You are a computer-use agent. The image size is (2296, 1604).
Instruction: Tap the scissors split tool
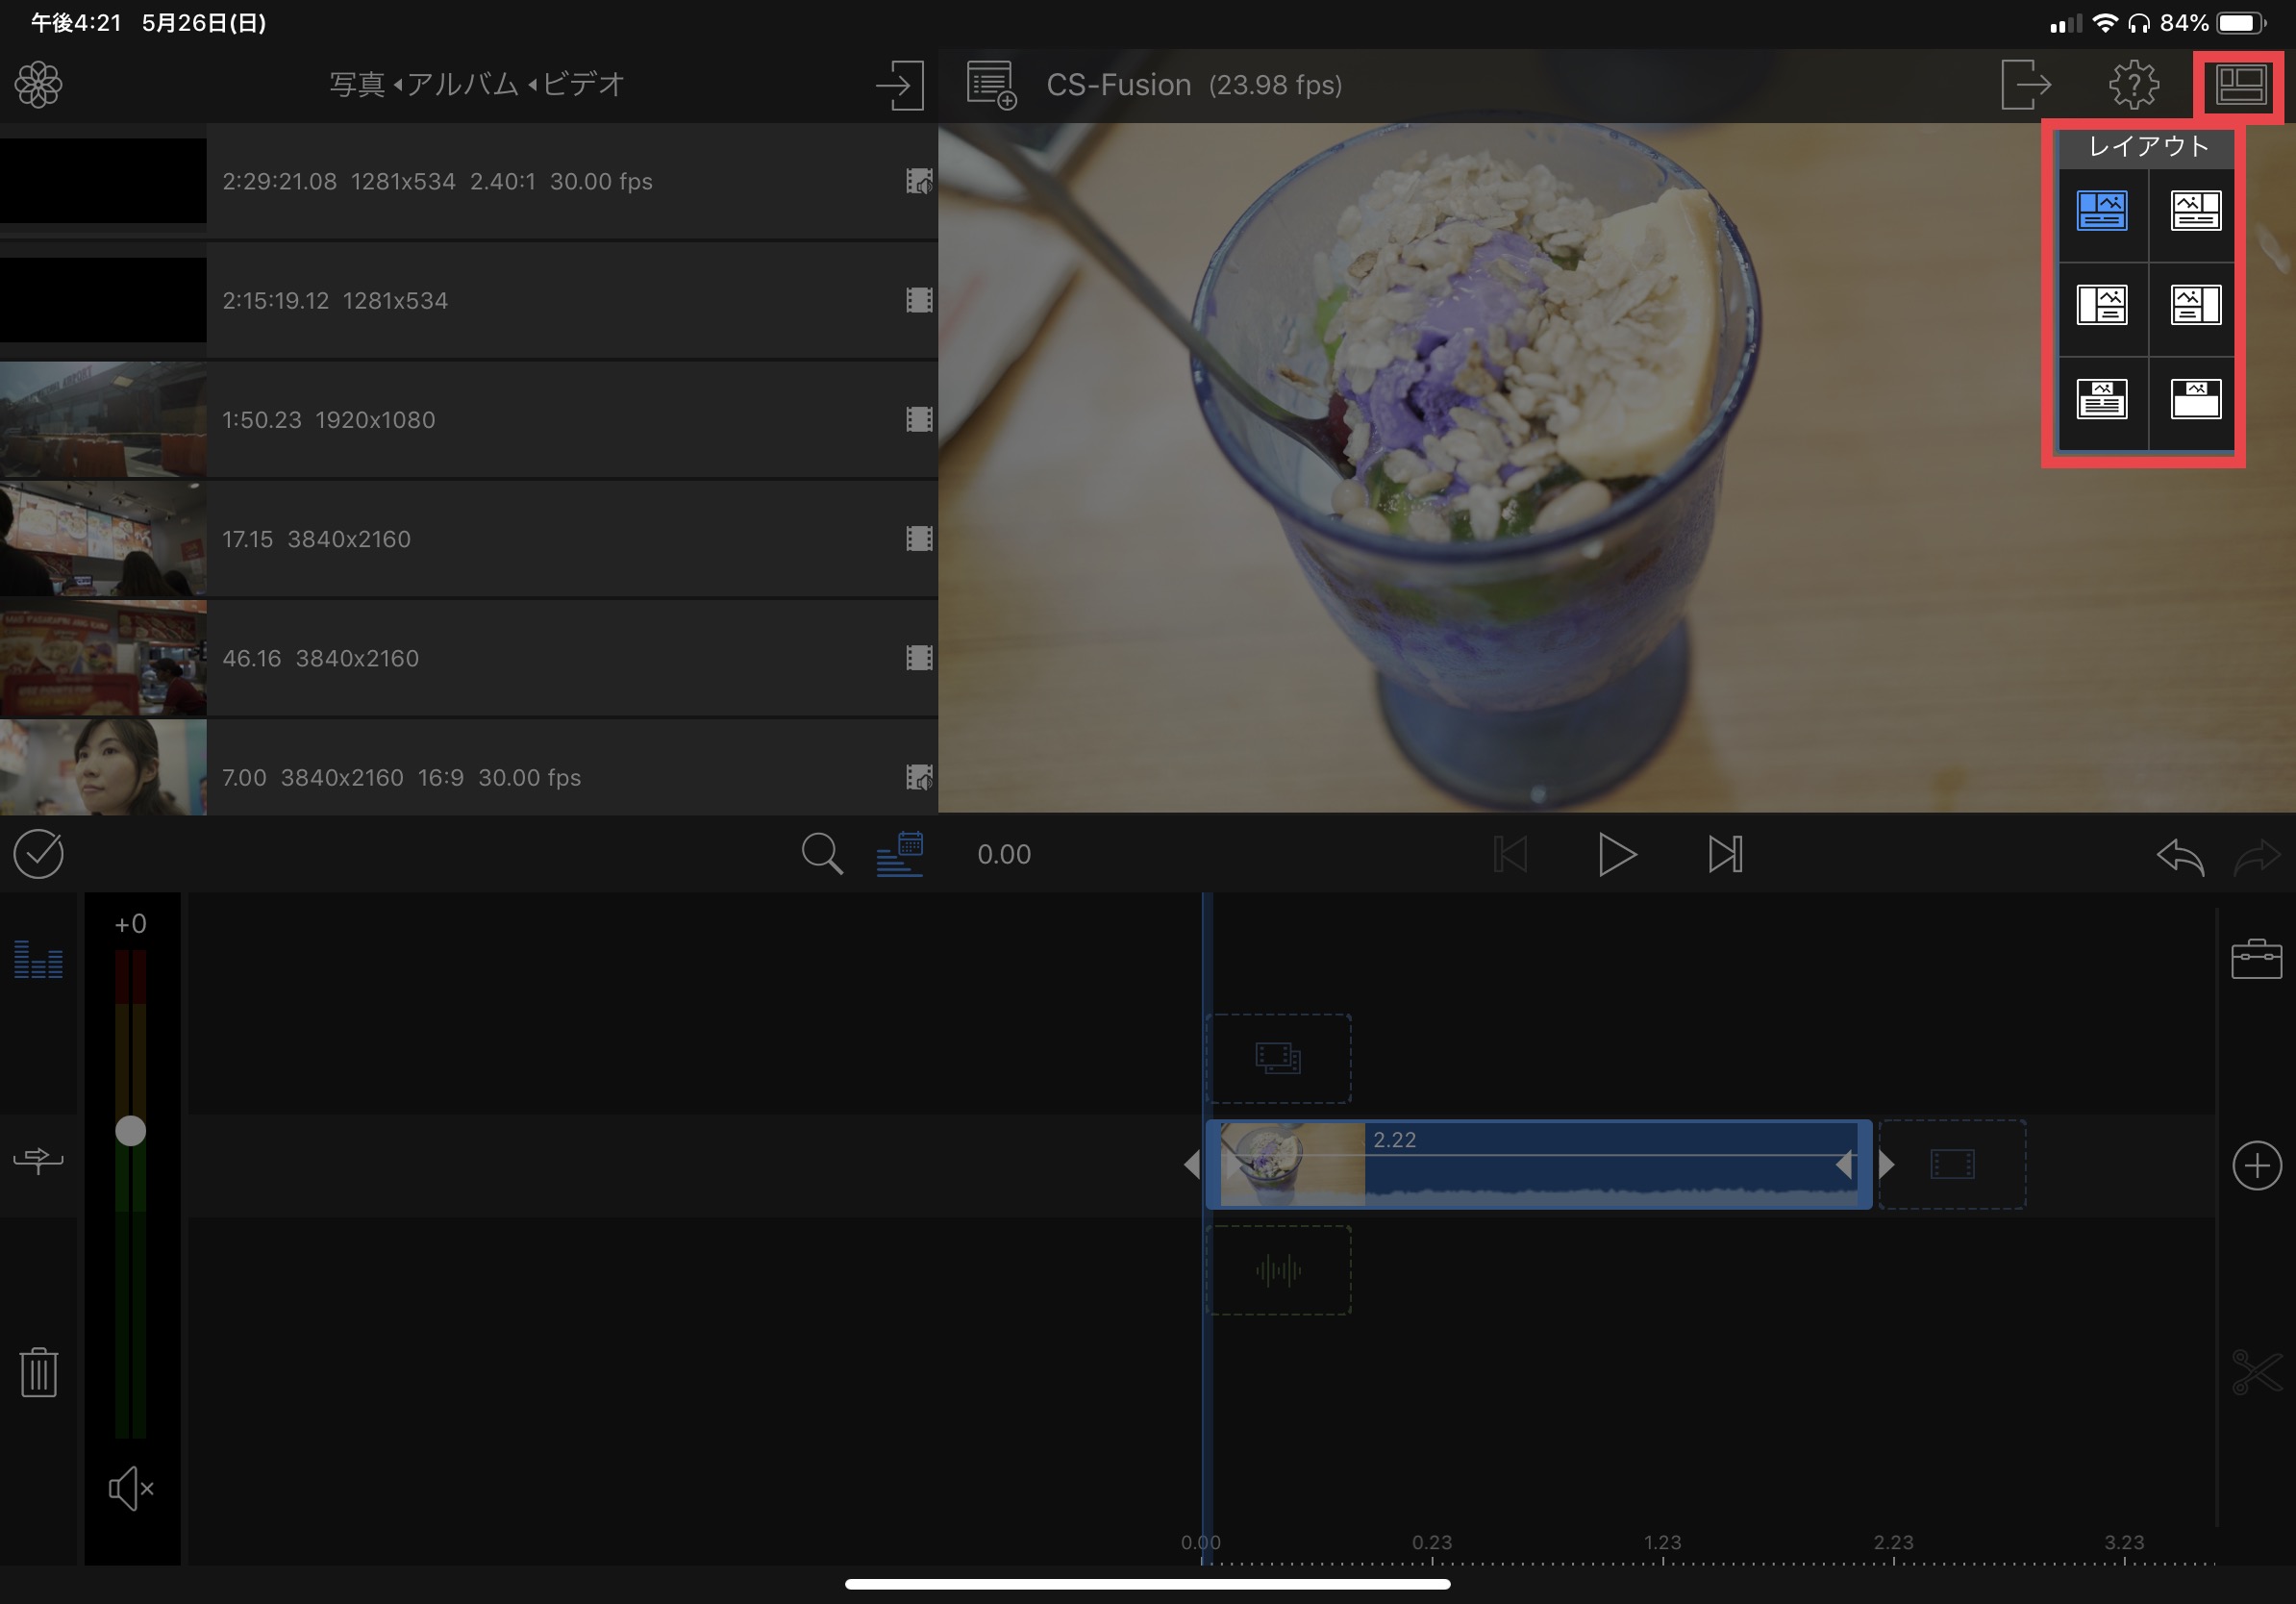(x=2256, y=1372)
